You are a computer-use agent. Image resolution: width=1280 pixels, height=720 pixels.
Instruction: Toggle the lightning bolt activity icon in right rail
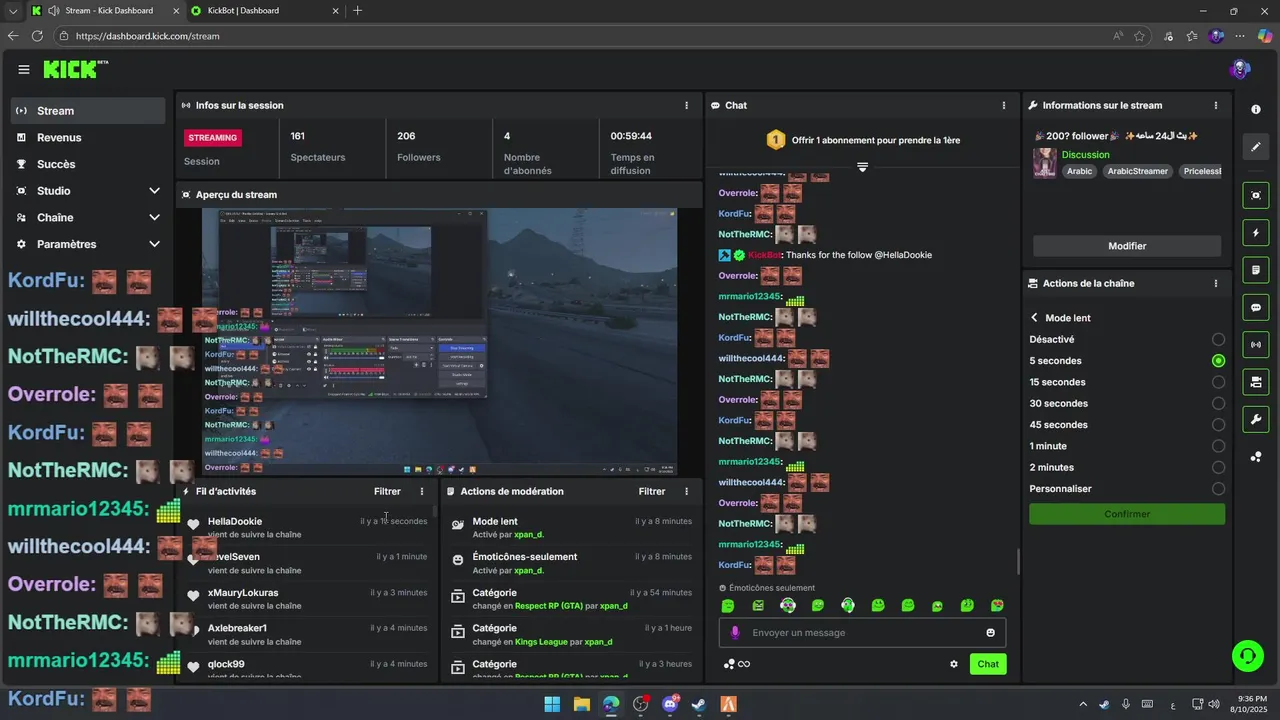coord(1256,233)
